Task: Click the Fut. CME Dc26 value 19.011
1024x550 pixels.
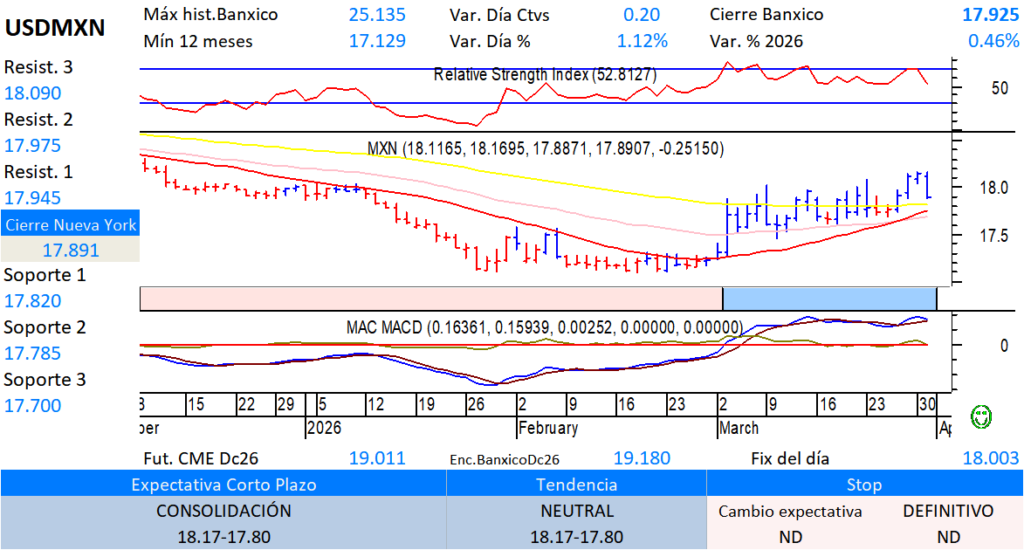Action: coord(377,458)
